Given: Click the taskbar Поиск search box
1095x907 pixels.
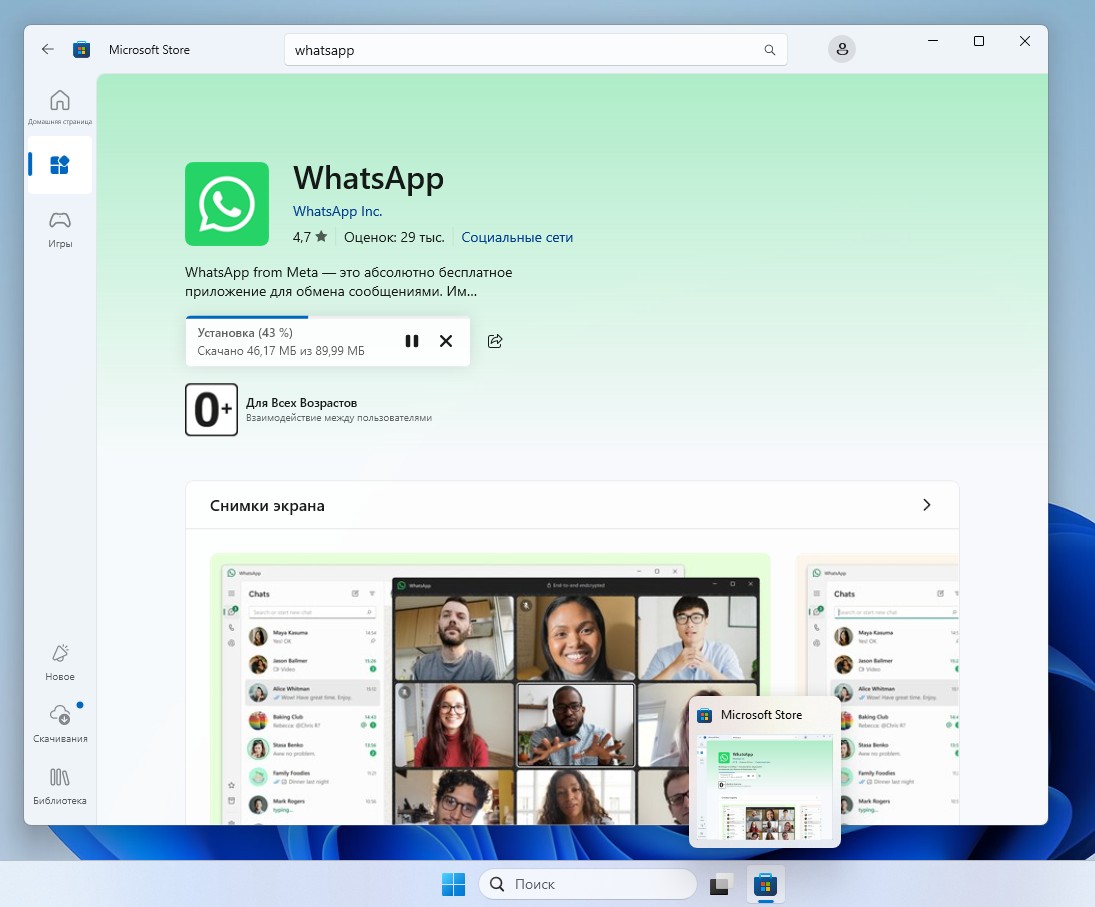Looking at the screenshot, I should pos(588,885).
